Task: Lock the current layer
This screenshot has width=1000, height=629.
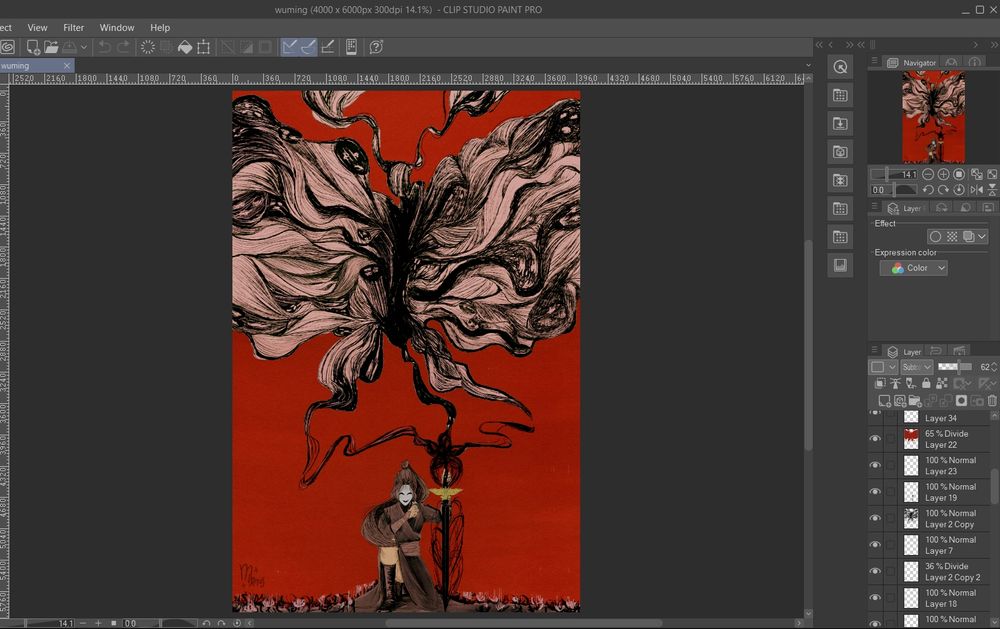Action: 927,383
